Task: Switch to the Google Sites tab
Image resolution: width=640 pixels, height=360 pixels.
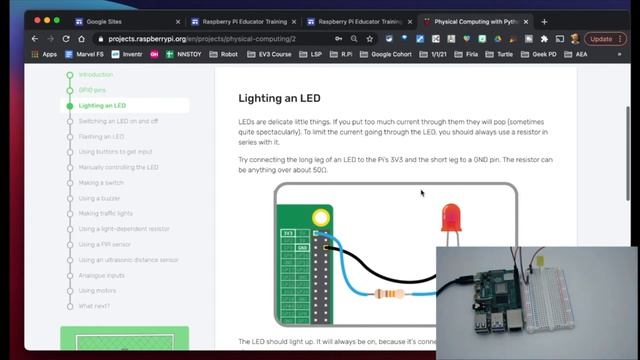Action: [127, 22]
